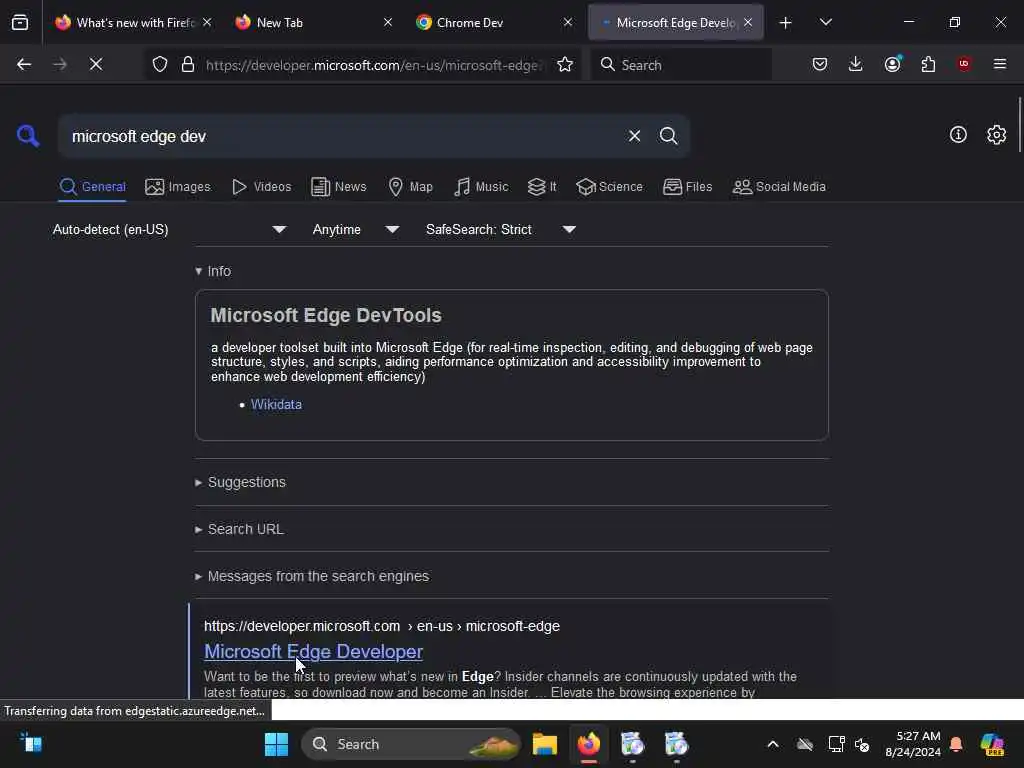1024x768 pixels.
Task: Open the clock showing 5:27 AM
Action: pyautogui.click(x=912, y=744)
